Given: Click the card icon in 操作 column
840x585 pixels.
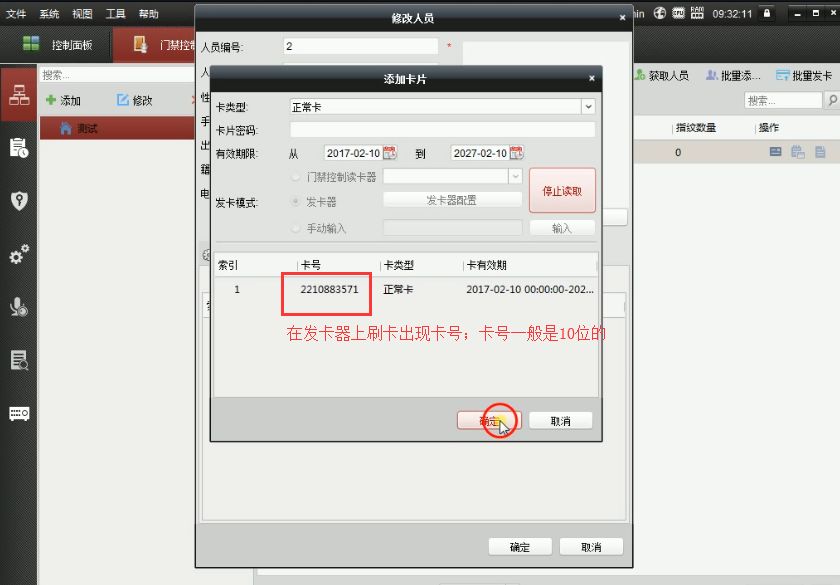Looking at the screenshot, I should (x=775, y=152).
